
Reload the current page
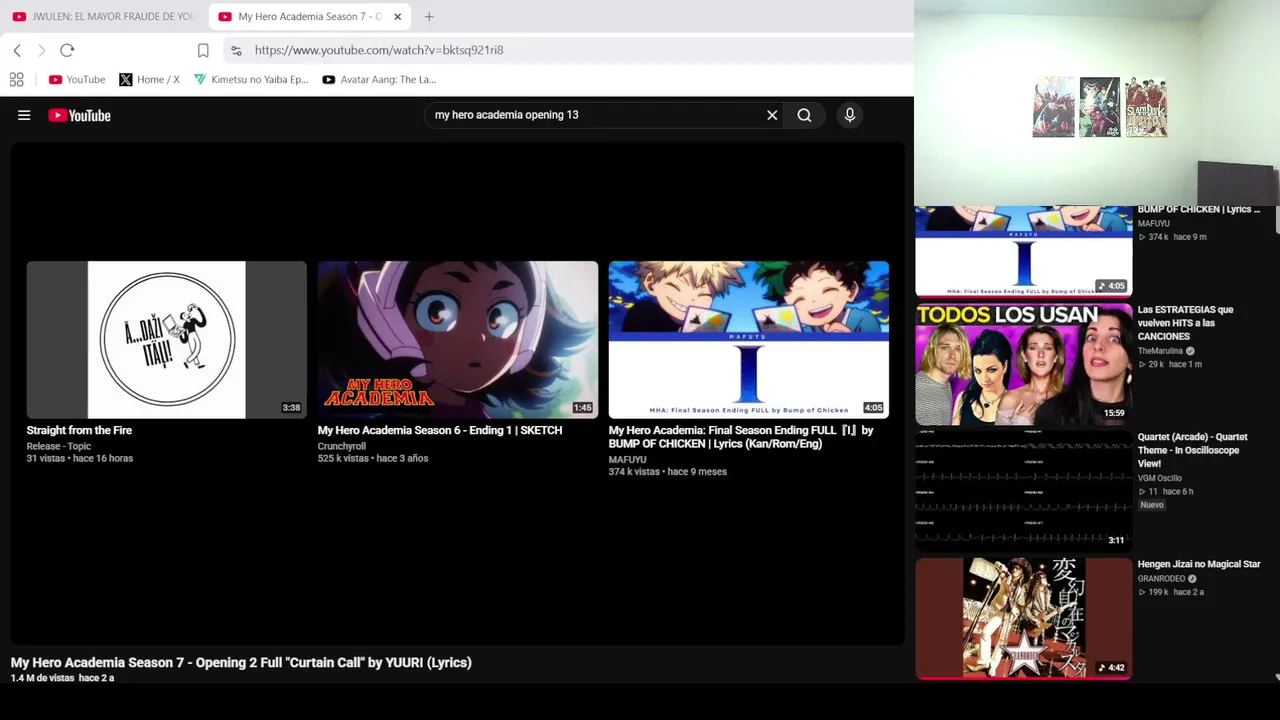(x=67, y=50)
